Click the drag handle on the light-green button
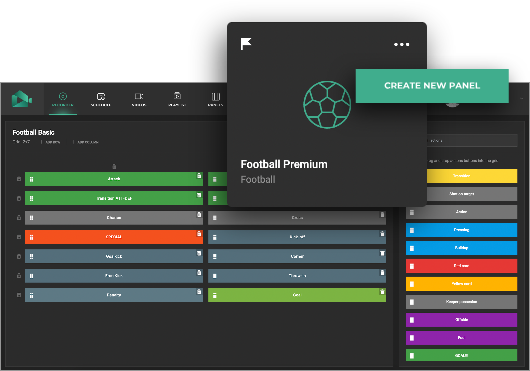 [215, 295]
